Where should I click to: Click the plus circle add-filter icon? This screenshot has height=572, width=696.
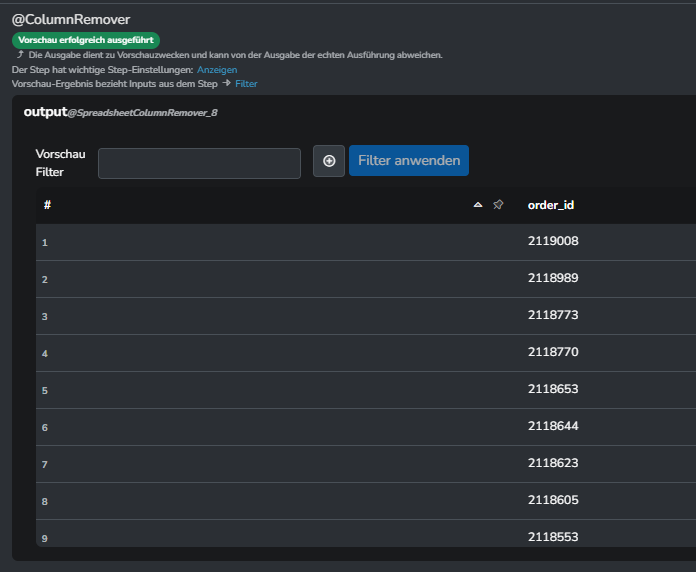(x=328, y=161)
